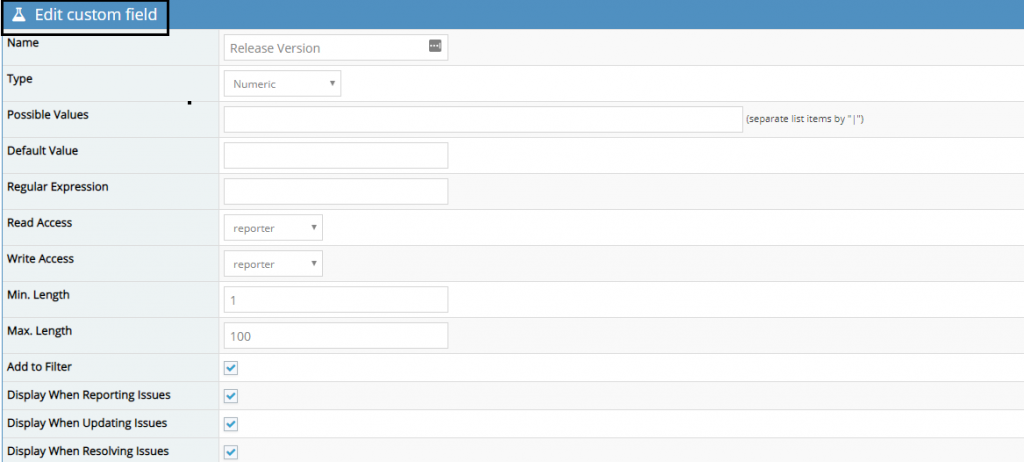This screenshot has width=1024, height=462.
Task: Click the Min. Length field
Action: pos(336,299)
